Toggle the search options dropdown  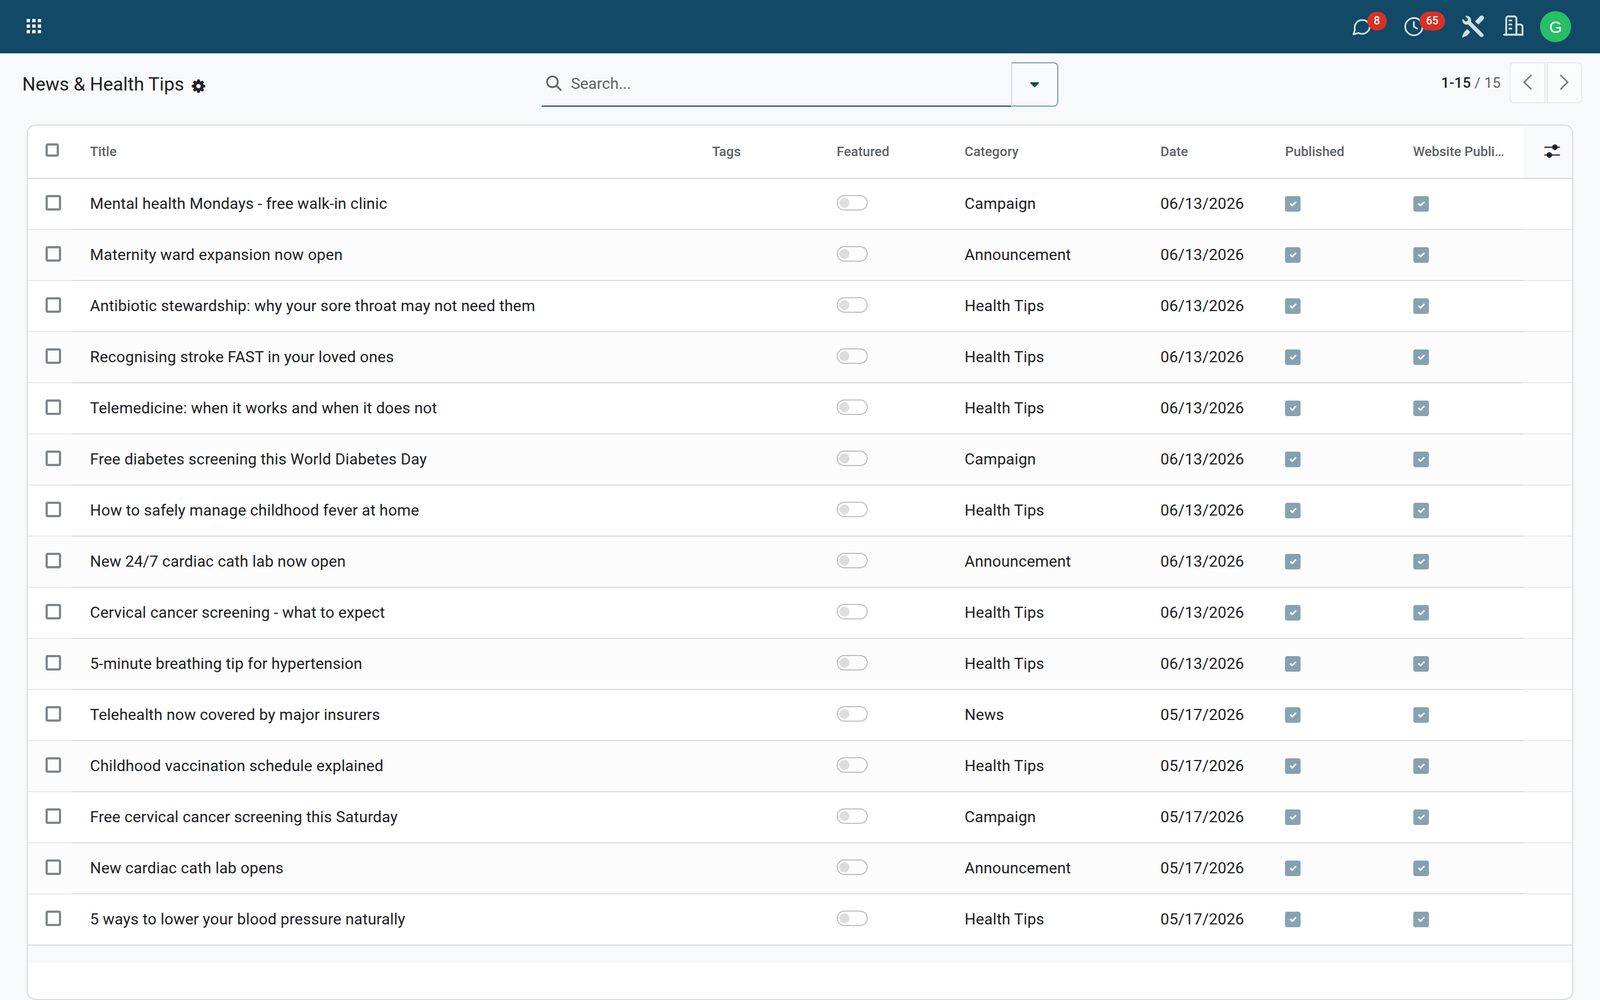click(x=1034, y=84)
